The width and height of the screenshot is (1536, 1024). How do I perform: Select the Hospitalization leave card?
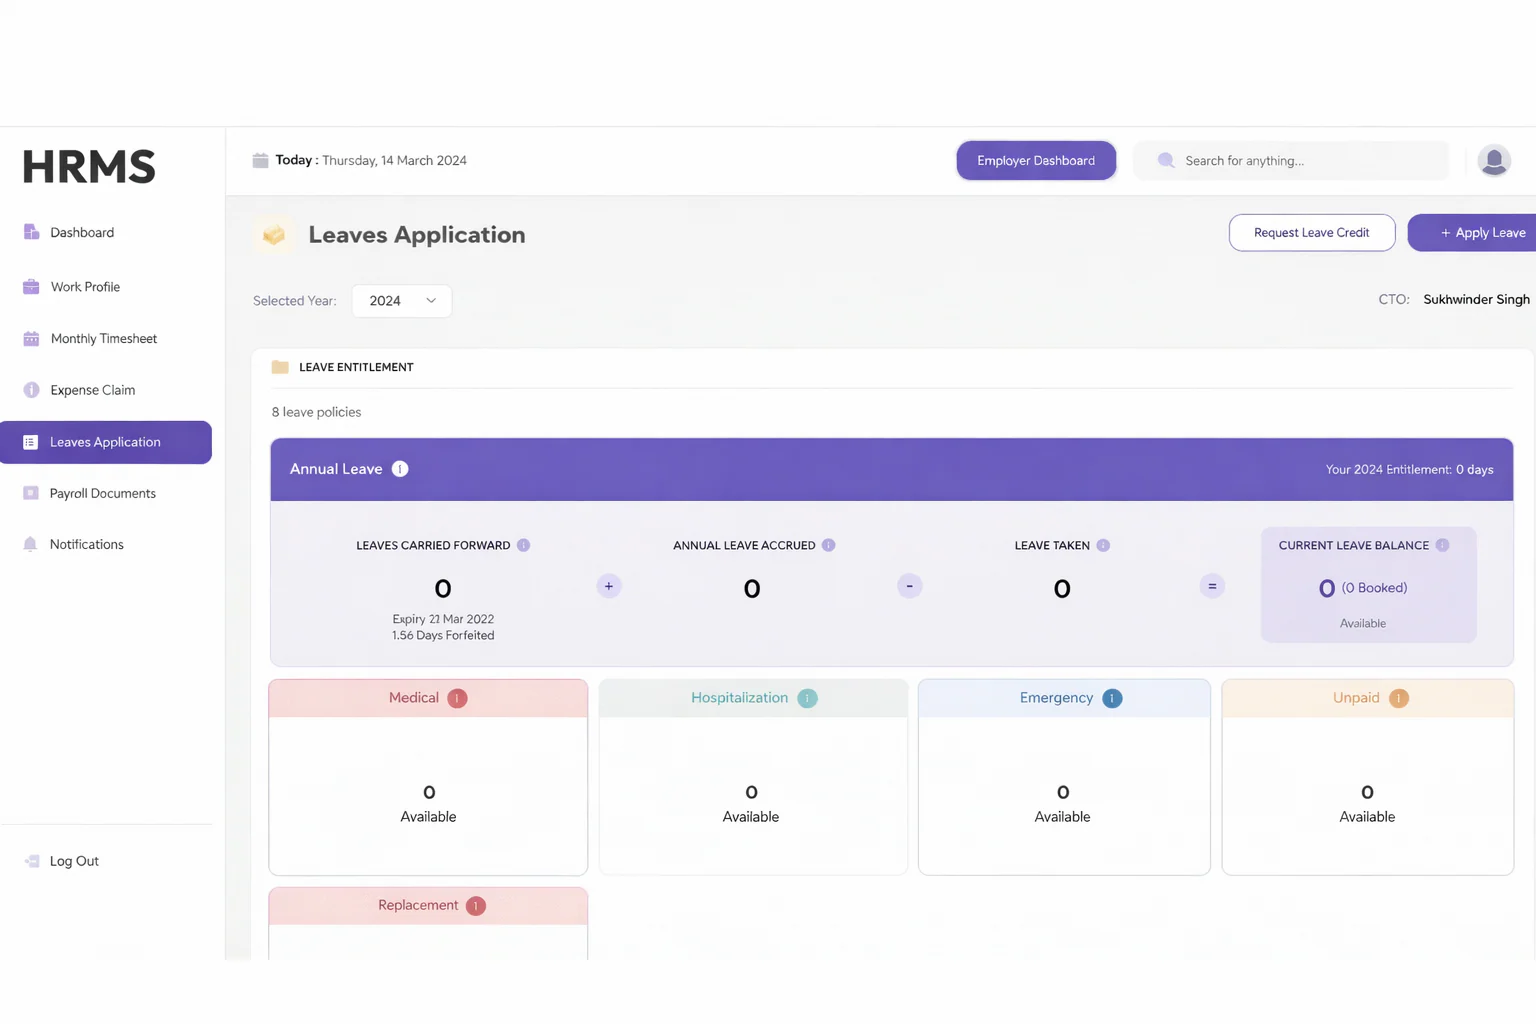coord(753,777)
